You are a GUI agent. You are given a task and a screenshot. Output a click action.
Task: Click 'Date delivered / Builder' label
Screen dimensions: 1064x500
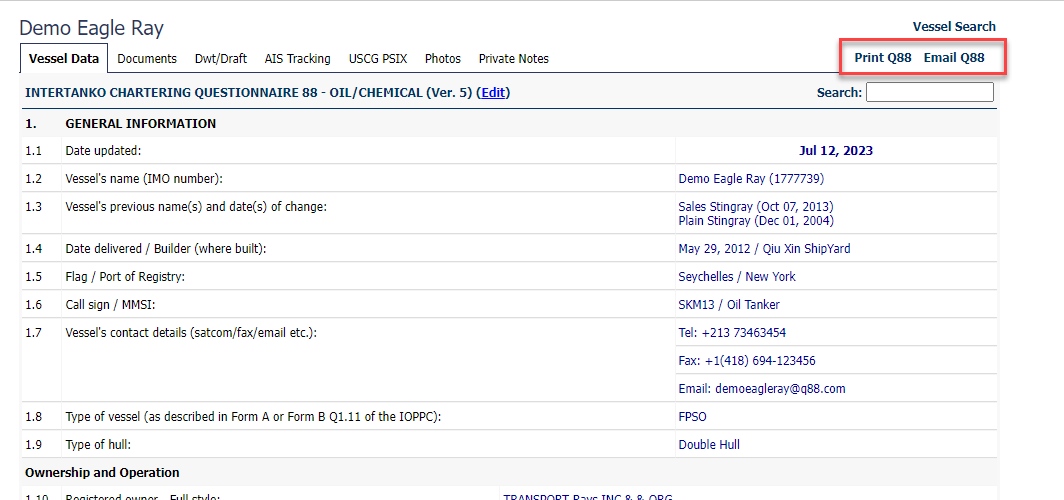tap(166, 249)
